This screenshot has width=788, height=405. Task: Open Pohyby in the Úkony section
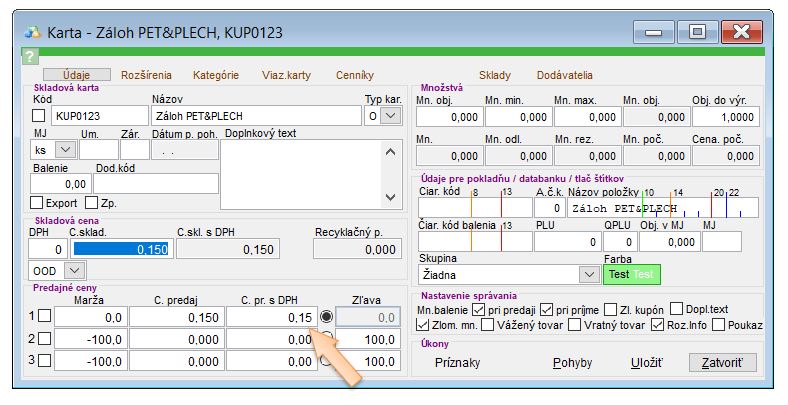(572, 363)
